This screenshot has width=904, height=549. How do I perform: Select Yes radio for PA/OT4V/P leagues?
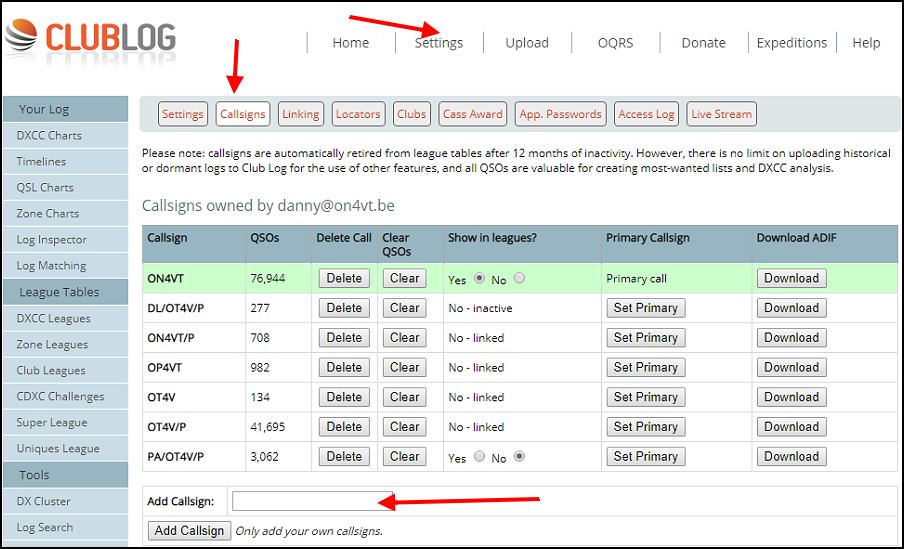(x=479, y=456)
